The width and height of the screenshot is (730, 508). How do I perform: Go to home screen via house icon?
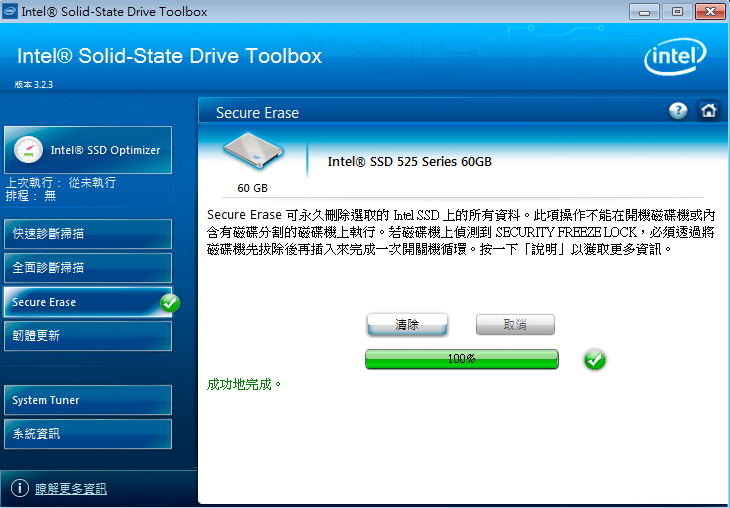tap(708, 111)
